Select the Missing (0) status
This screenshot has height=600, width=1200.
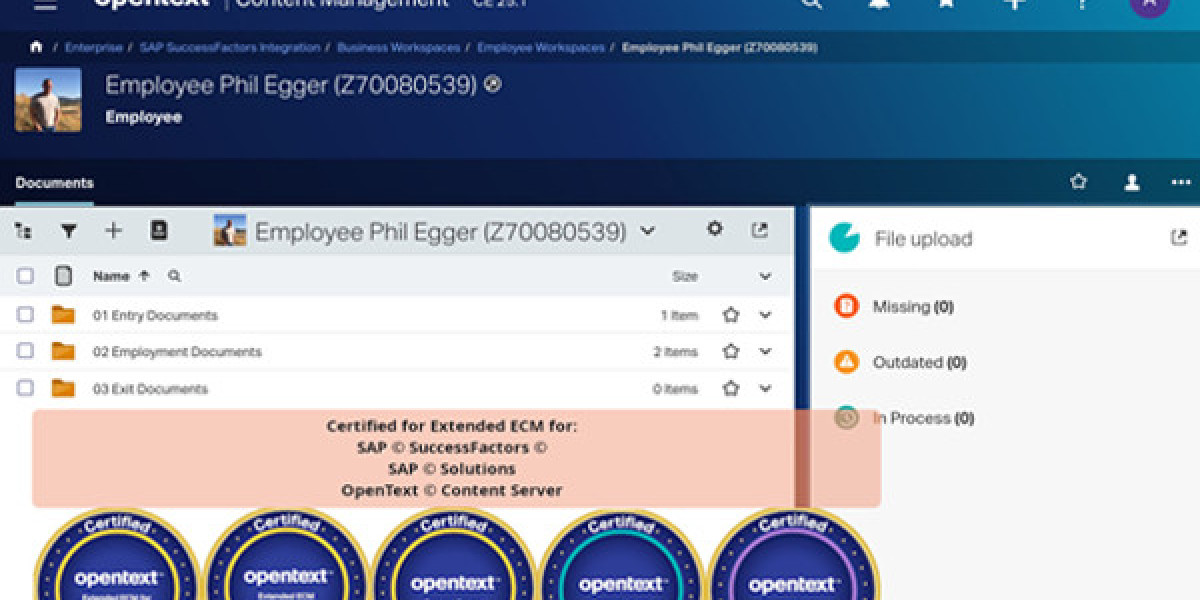(913, 307)
